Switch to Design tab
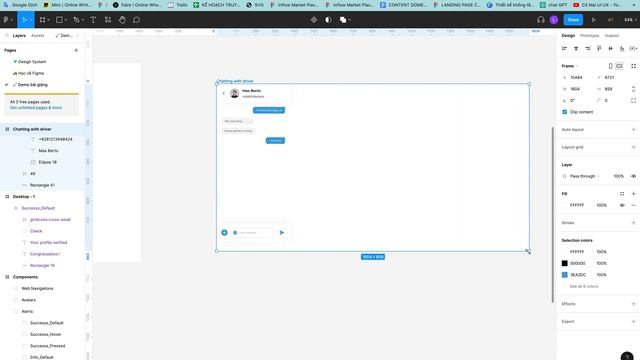The width and height of the screenshot is (640, 360). point(568,36)
